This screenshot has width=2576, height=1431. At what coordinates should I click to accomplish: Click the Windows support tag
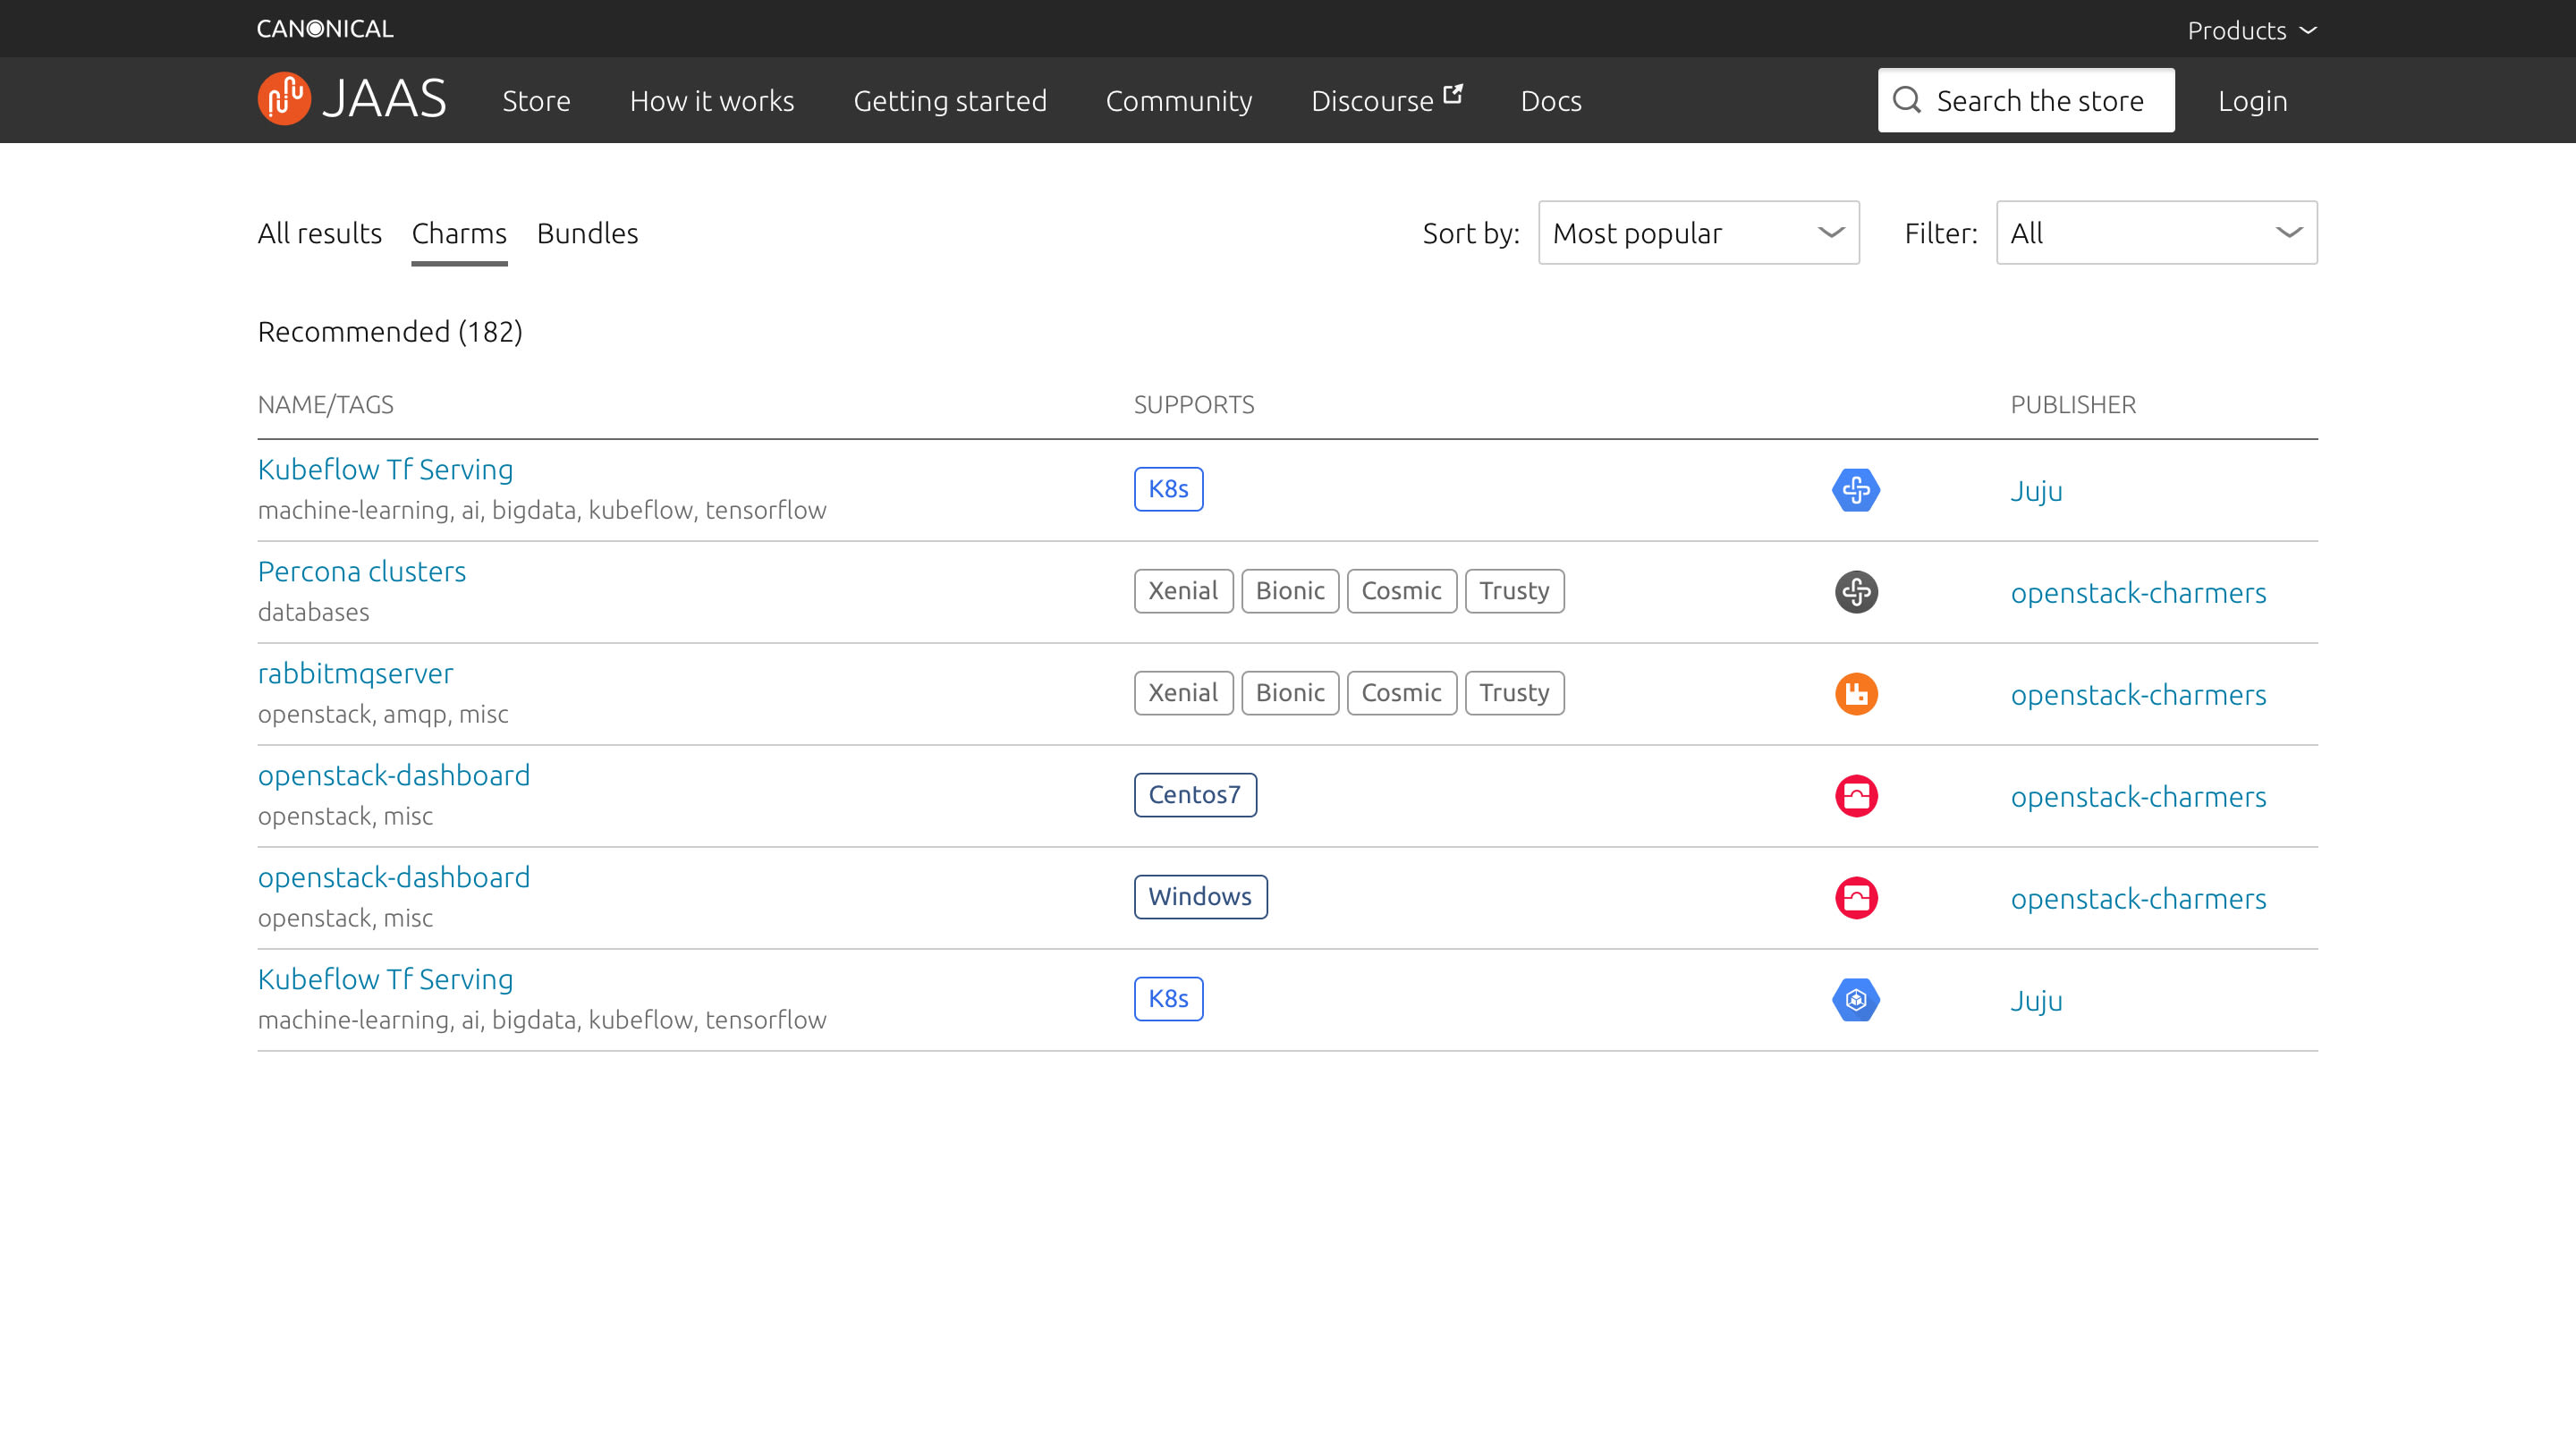1200,897
